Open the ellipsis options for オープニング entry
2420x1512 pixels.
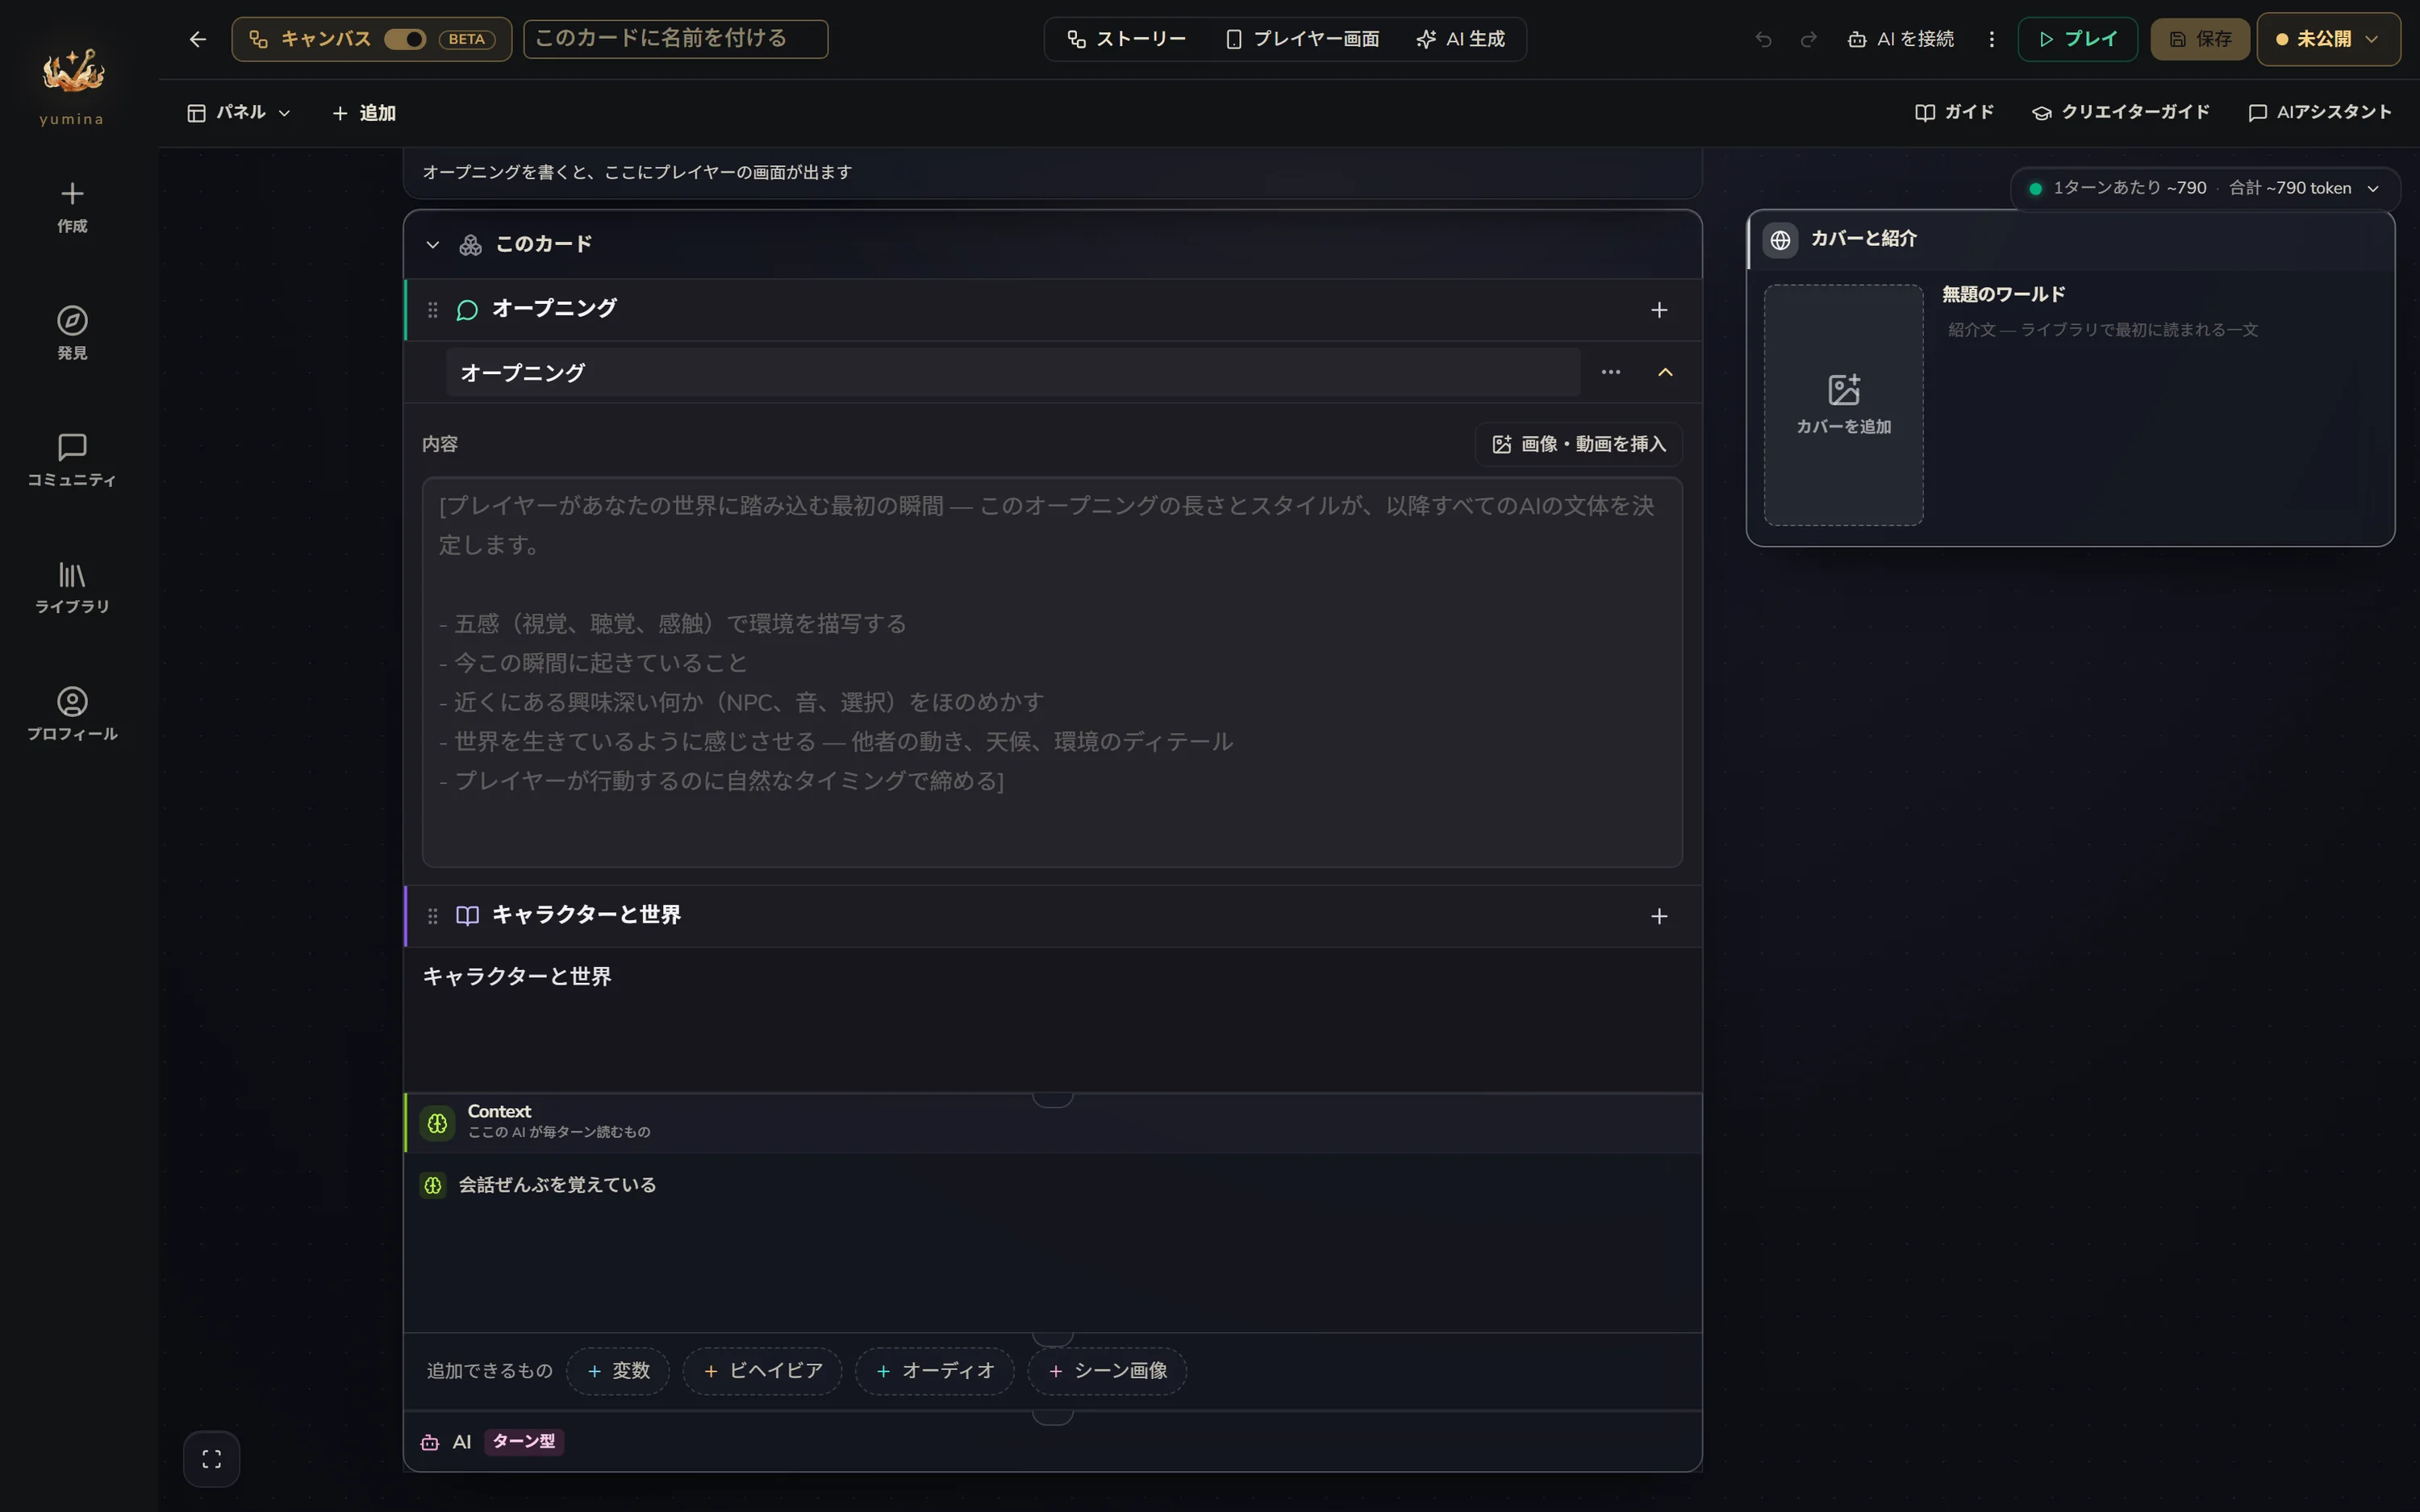pos(1610,372)
